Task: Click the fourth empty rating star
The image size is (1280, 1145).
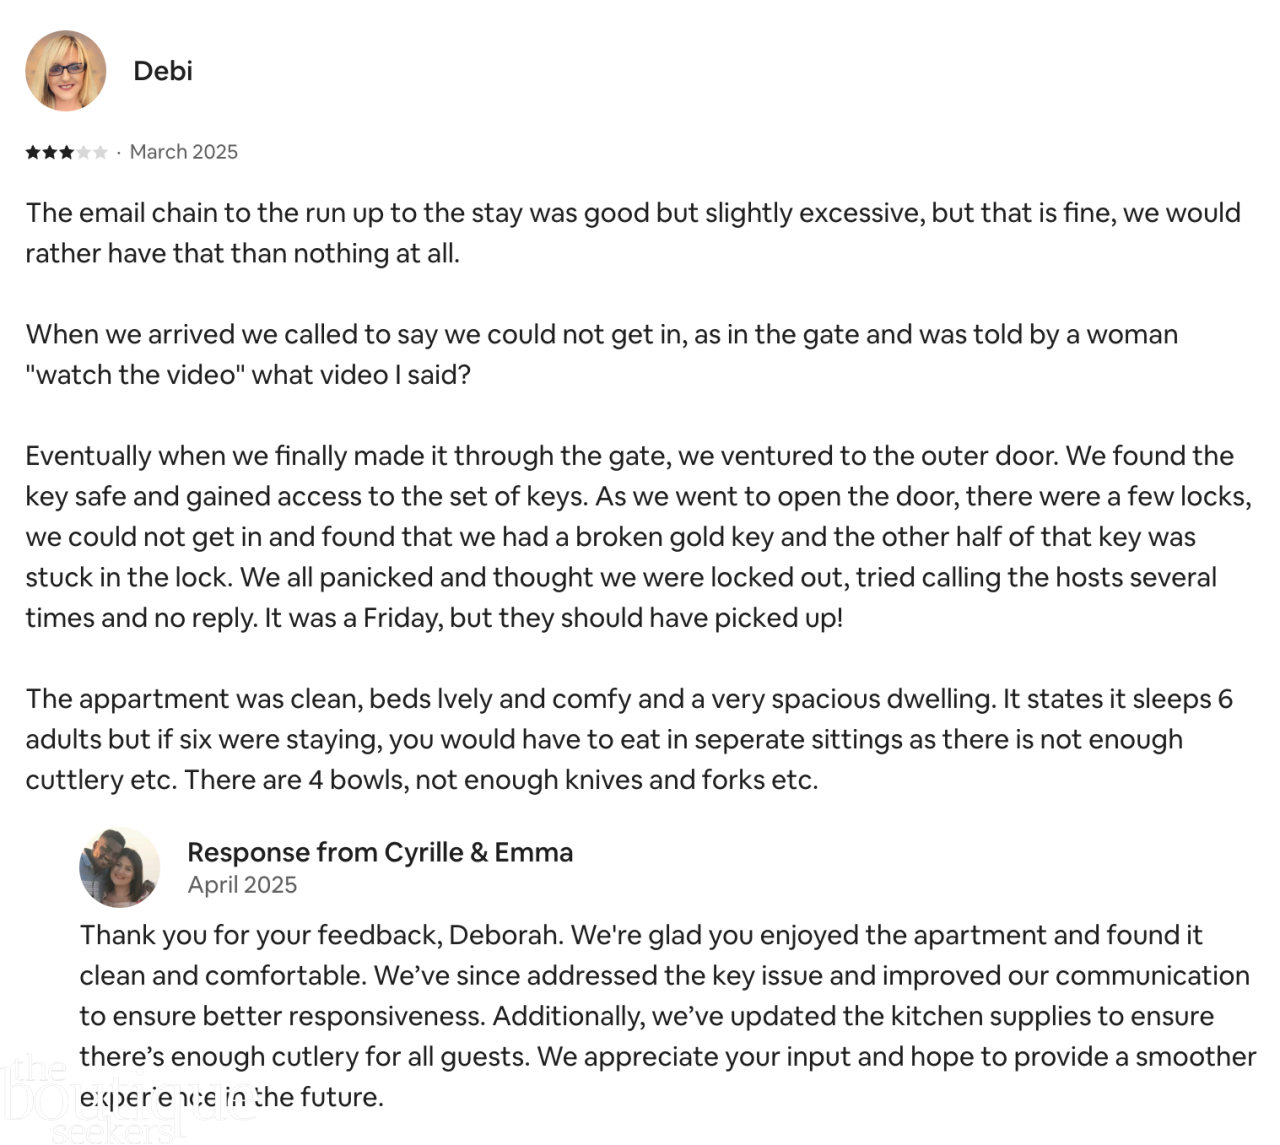Action: [83, 152]
